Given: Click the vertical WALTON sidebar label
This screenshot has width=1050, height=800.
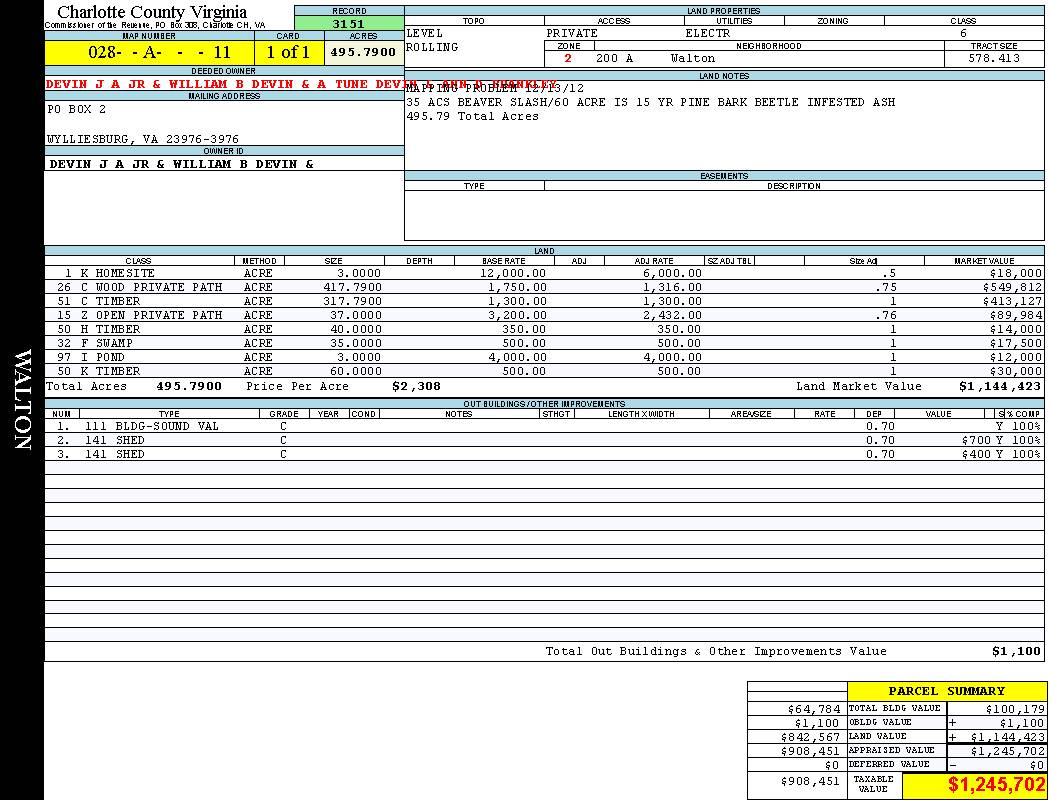Looking at the screenshot, I should (x=22, y=400).
